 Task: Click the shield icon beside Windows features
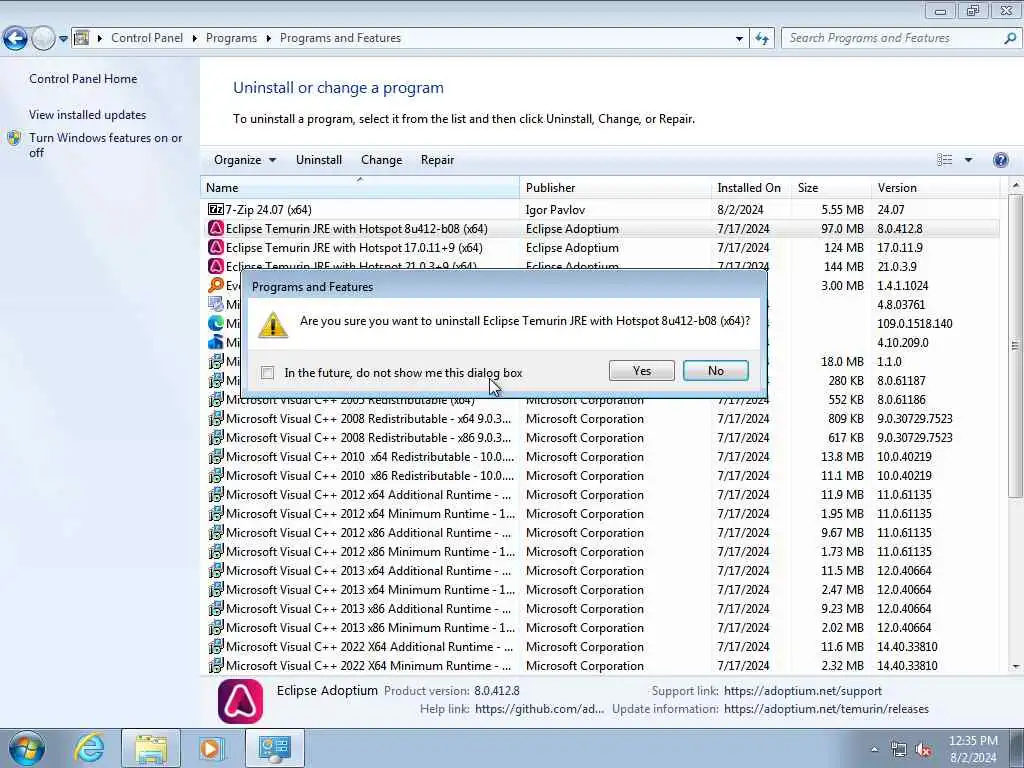[x=14, y=138]
